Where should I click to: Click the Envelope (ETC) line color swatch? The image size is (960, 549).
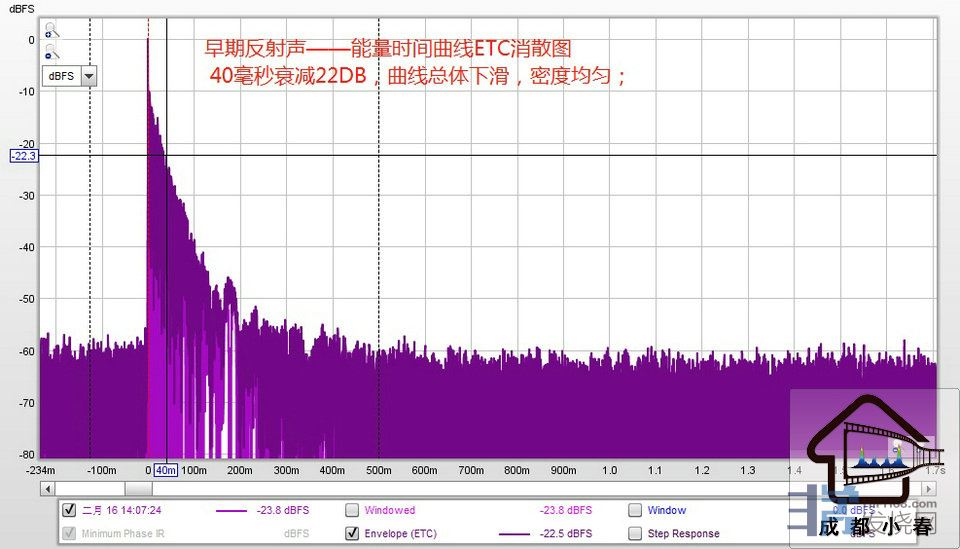tap(513, 534)
